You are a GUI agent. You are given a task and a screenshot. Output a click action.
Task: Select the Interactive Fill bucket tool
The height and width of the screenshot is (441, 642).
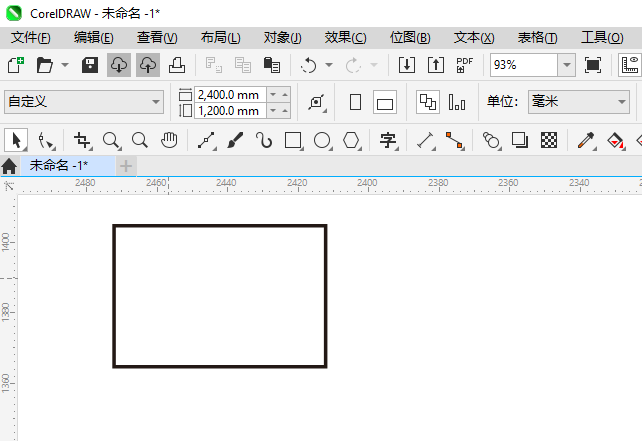(x=615, y=140)
